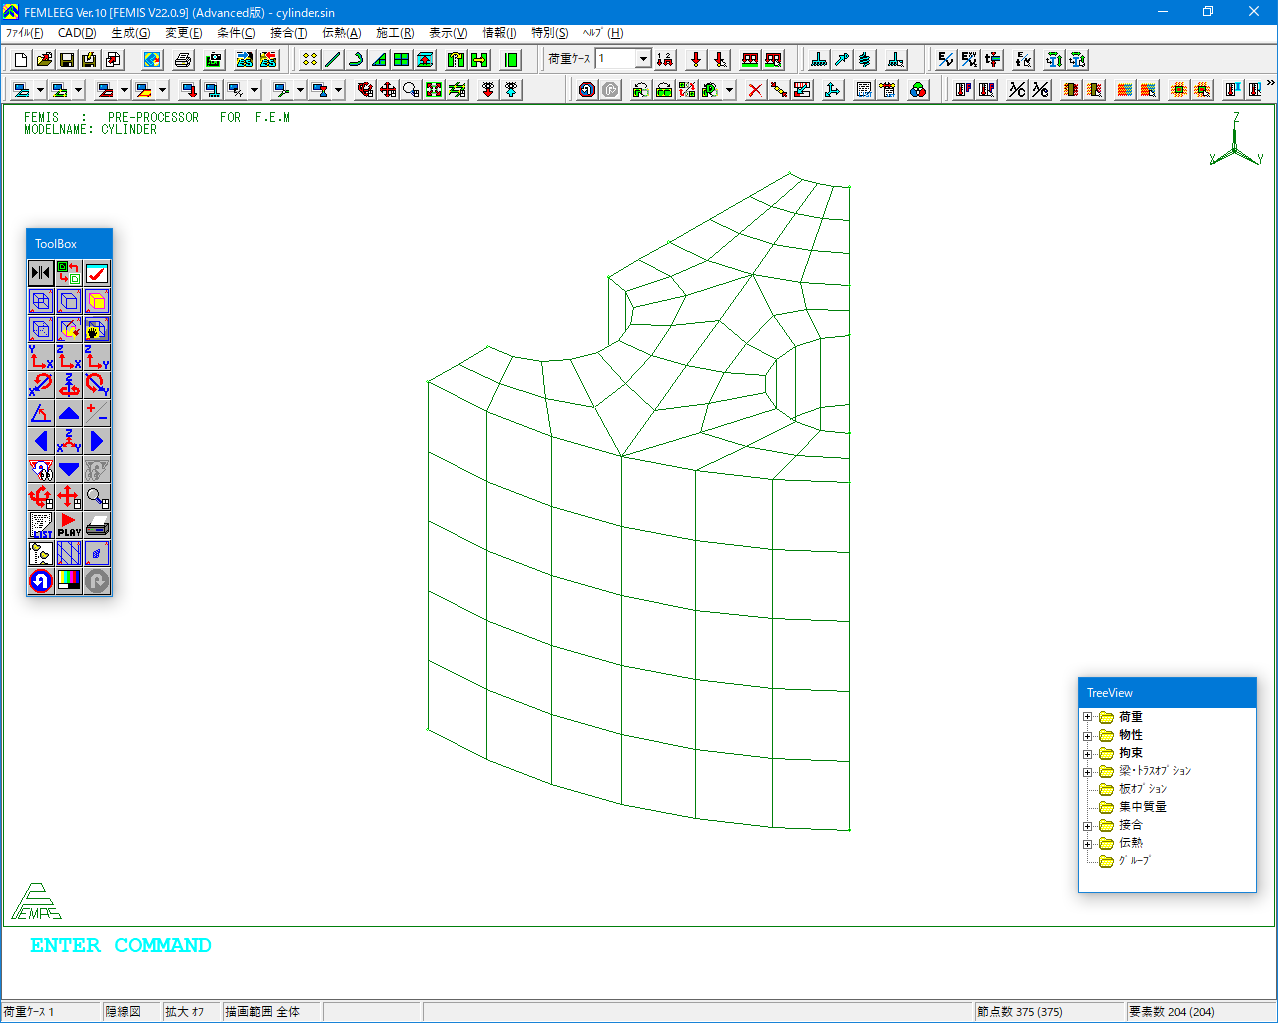Screen dimensions: 1278x1023
Task: Click the red X delete toolbar icon
Action: pyautogui.click(x=755, y=90)
